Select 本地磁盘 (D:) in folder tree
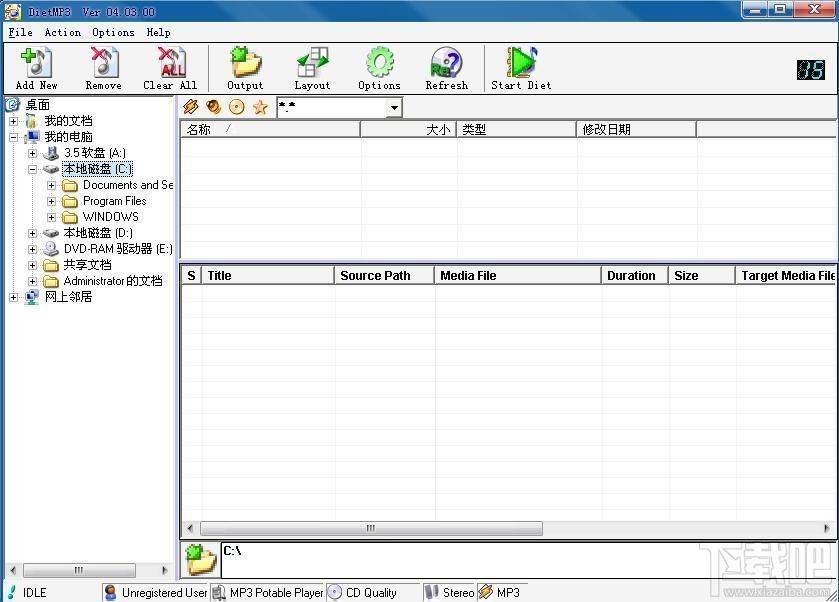This screenshot has width=839, height=602. (98, 233)
